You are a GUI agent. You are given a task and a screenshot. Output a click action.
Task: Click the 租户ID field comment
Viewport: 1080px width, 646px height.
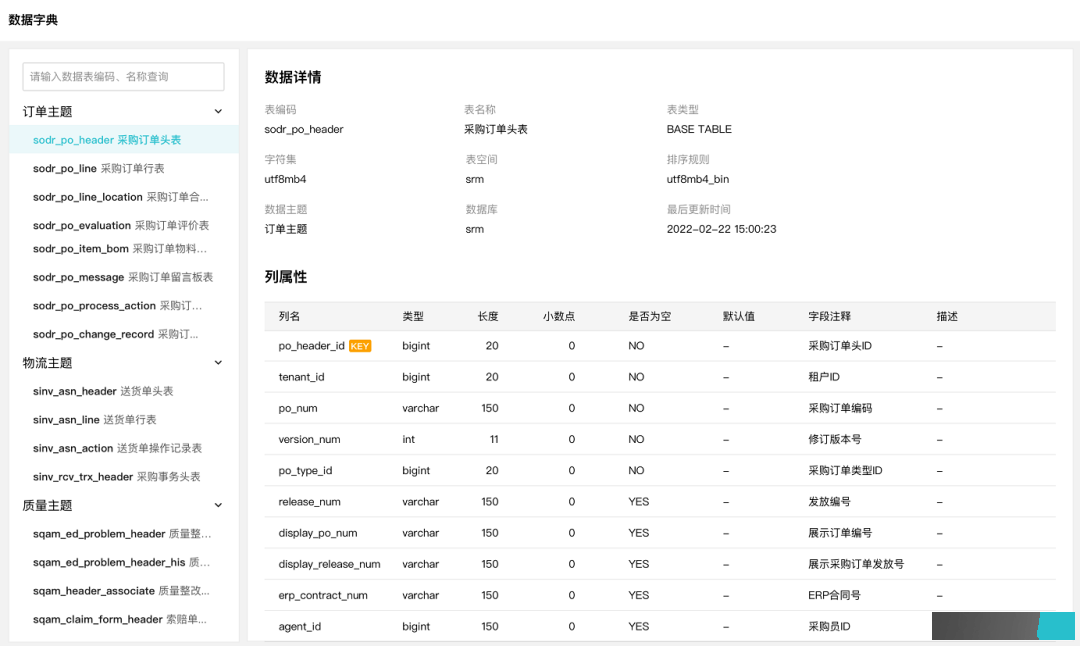pos(824,377)
